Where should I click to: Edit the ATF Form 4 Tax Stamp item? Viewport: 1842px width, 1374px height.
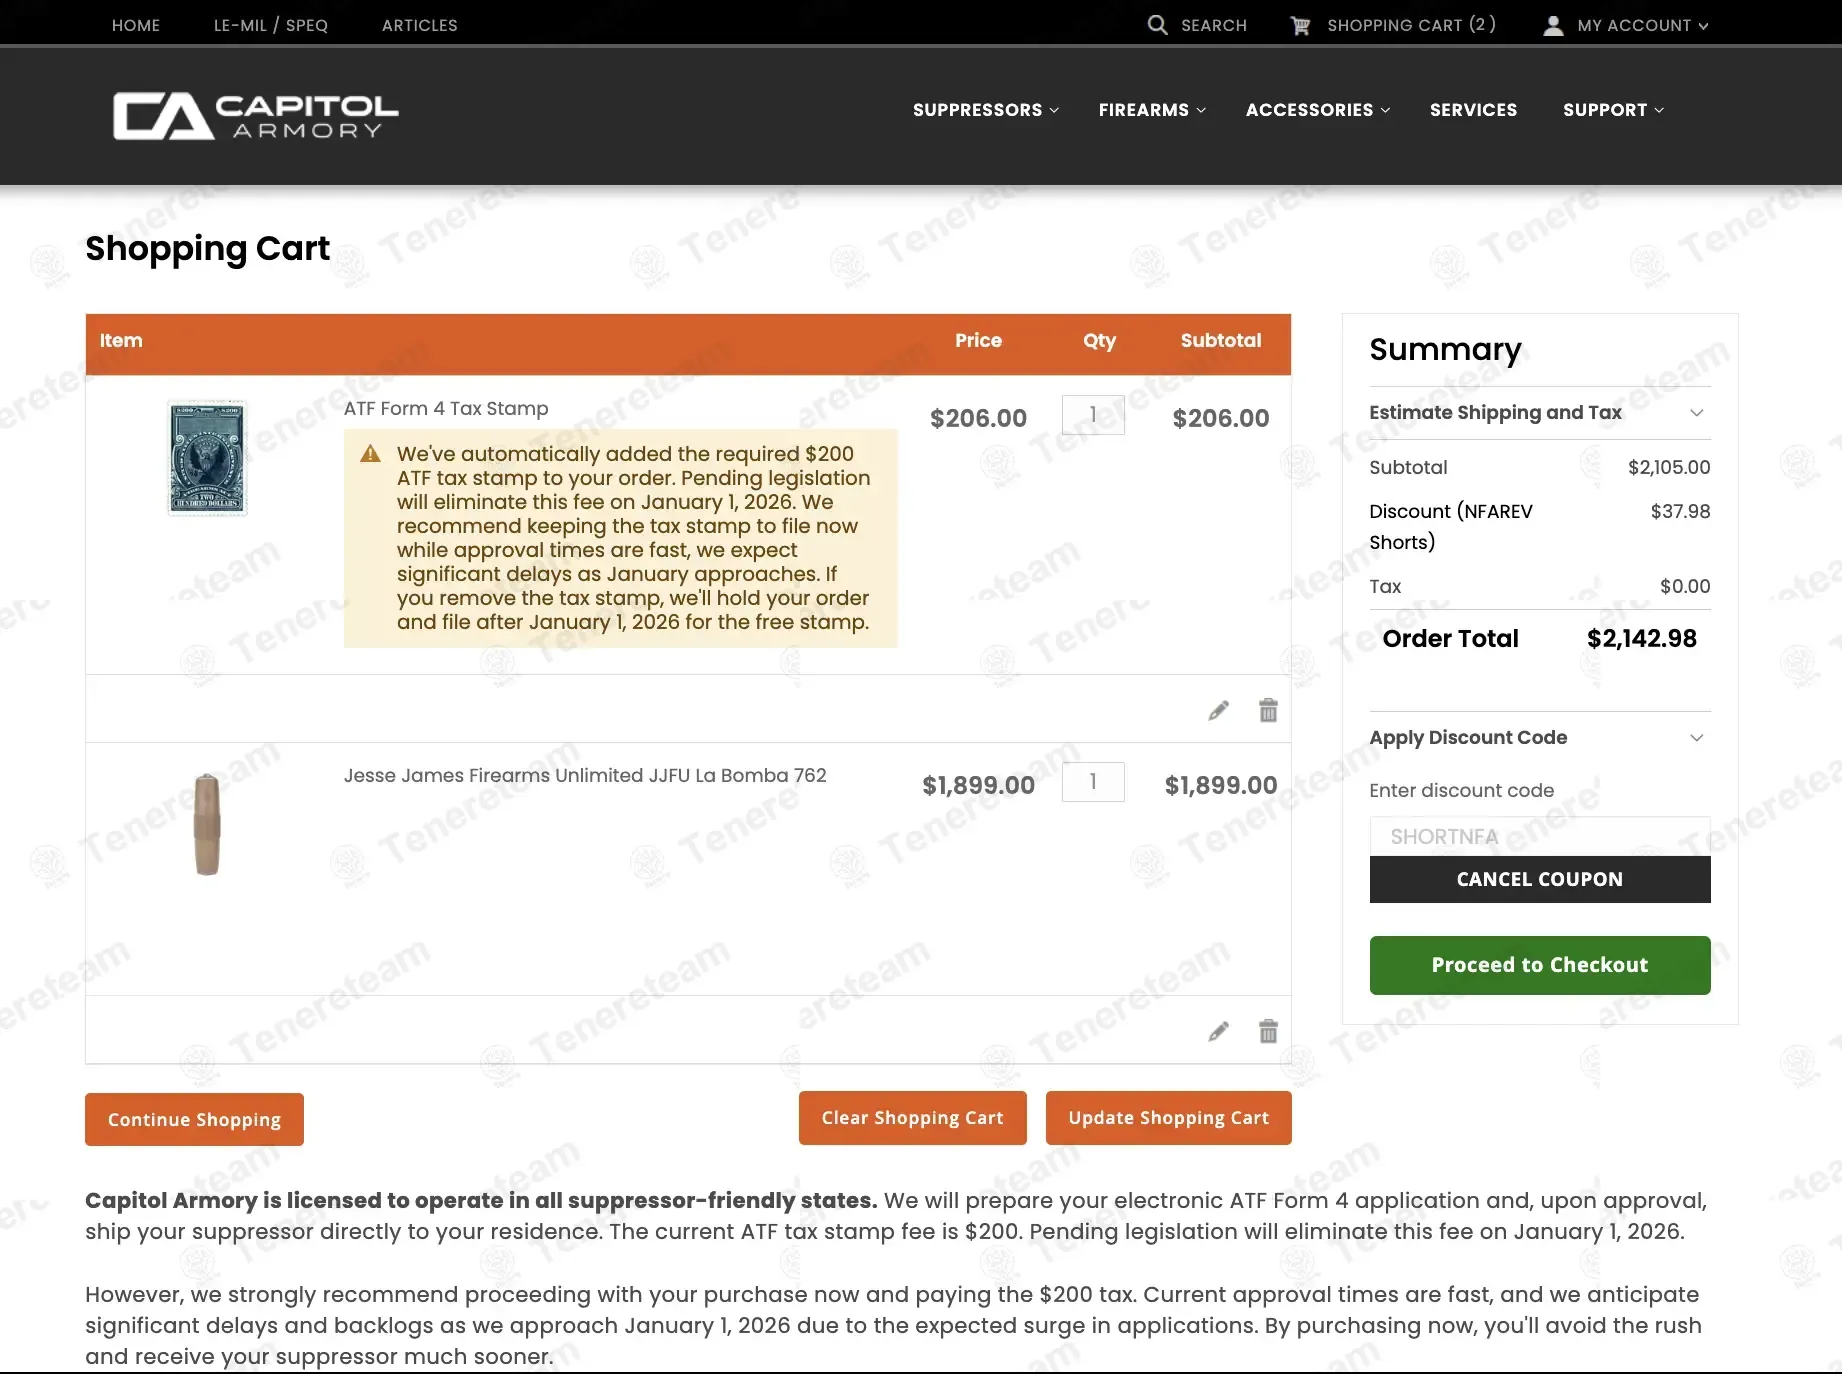click(x=1218, y=711)
